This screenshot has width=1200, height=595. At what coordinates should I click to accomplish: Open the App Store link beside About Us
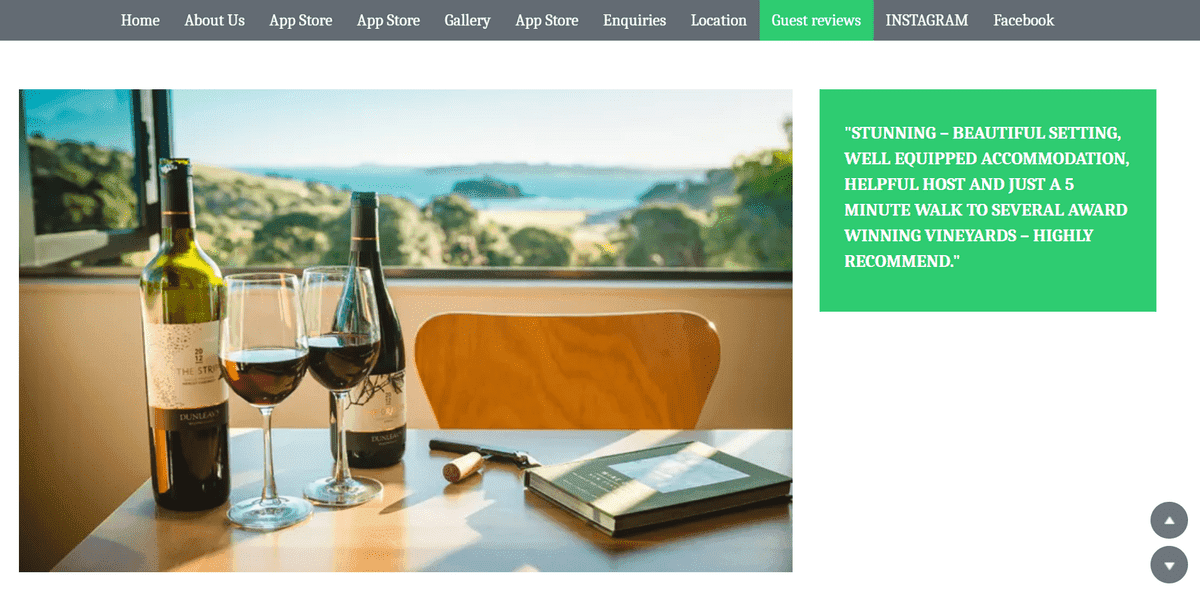(x=300, y=20)
